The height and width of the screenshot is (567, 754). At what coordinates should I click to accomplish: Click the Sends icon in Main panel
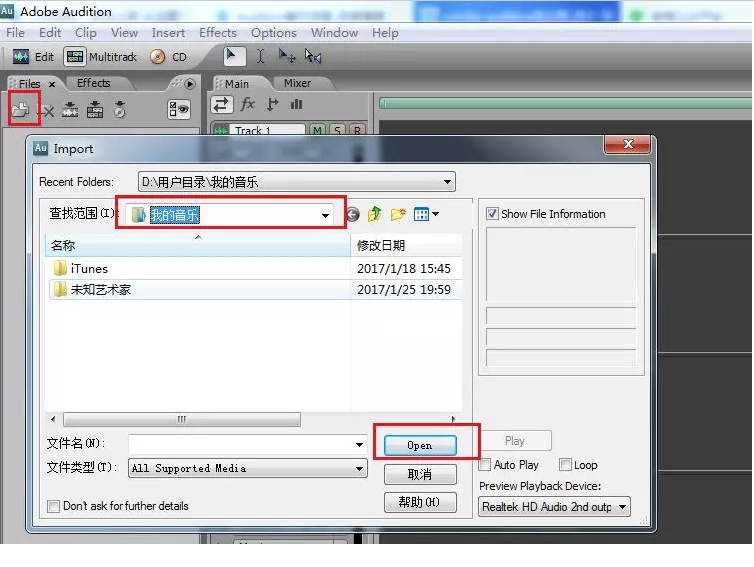tap(272, 104)
